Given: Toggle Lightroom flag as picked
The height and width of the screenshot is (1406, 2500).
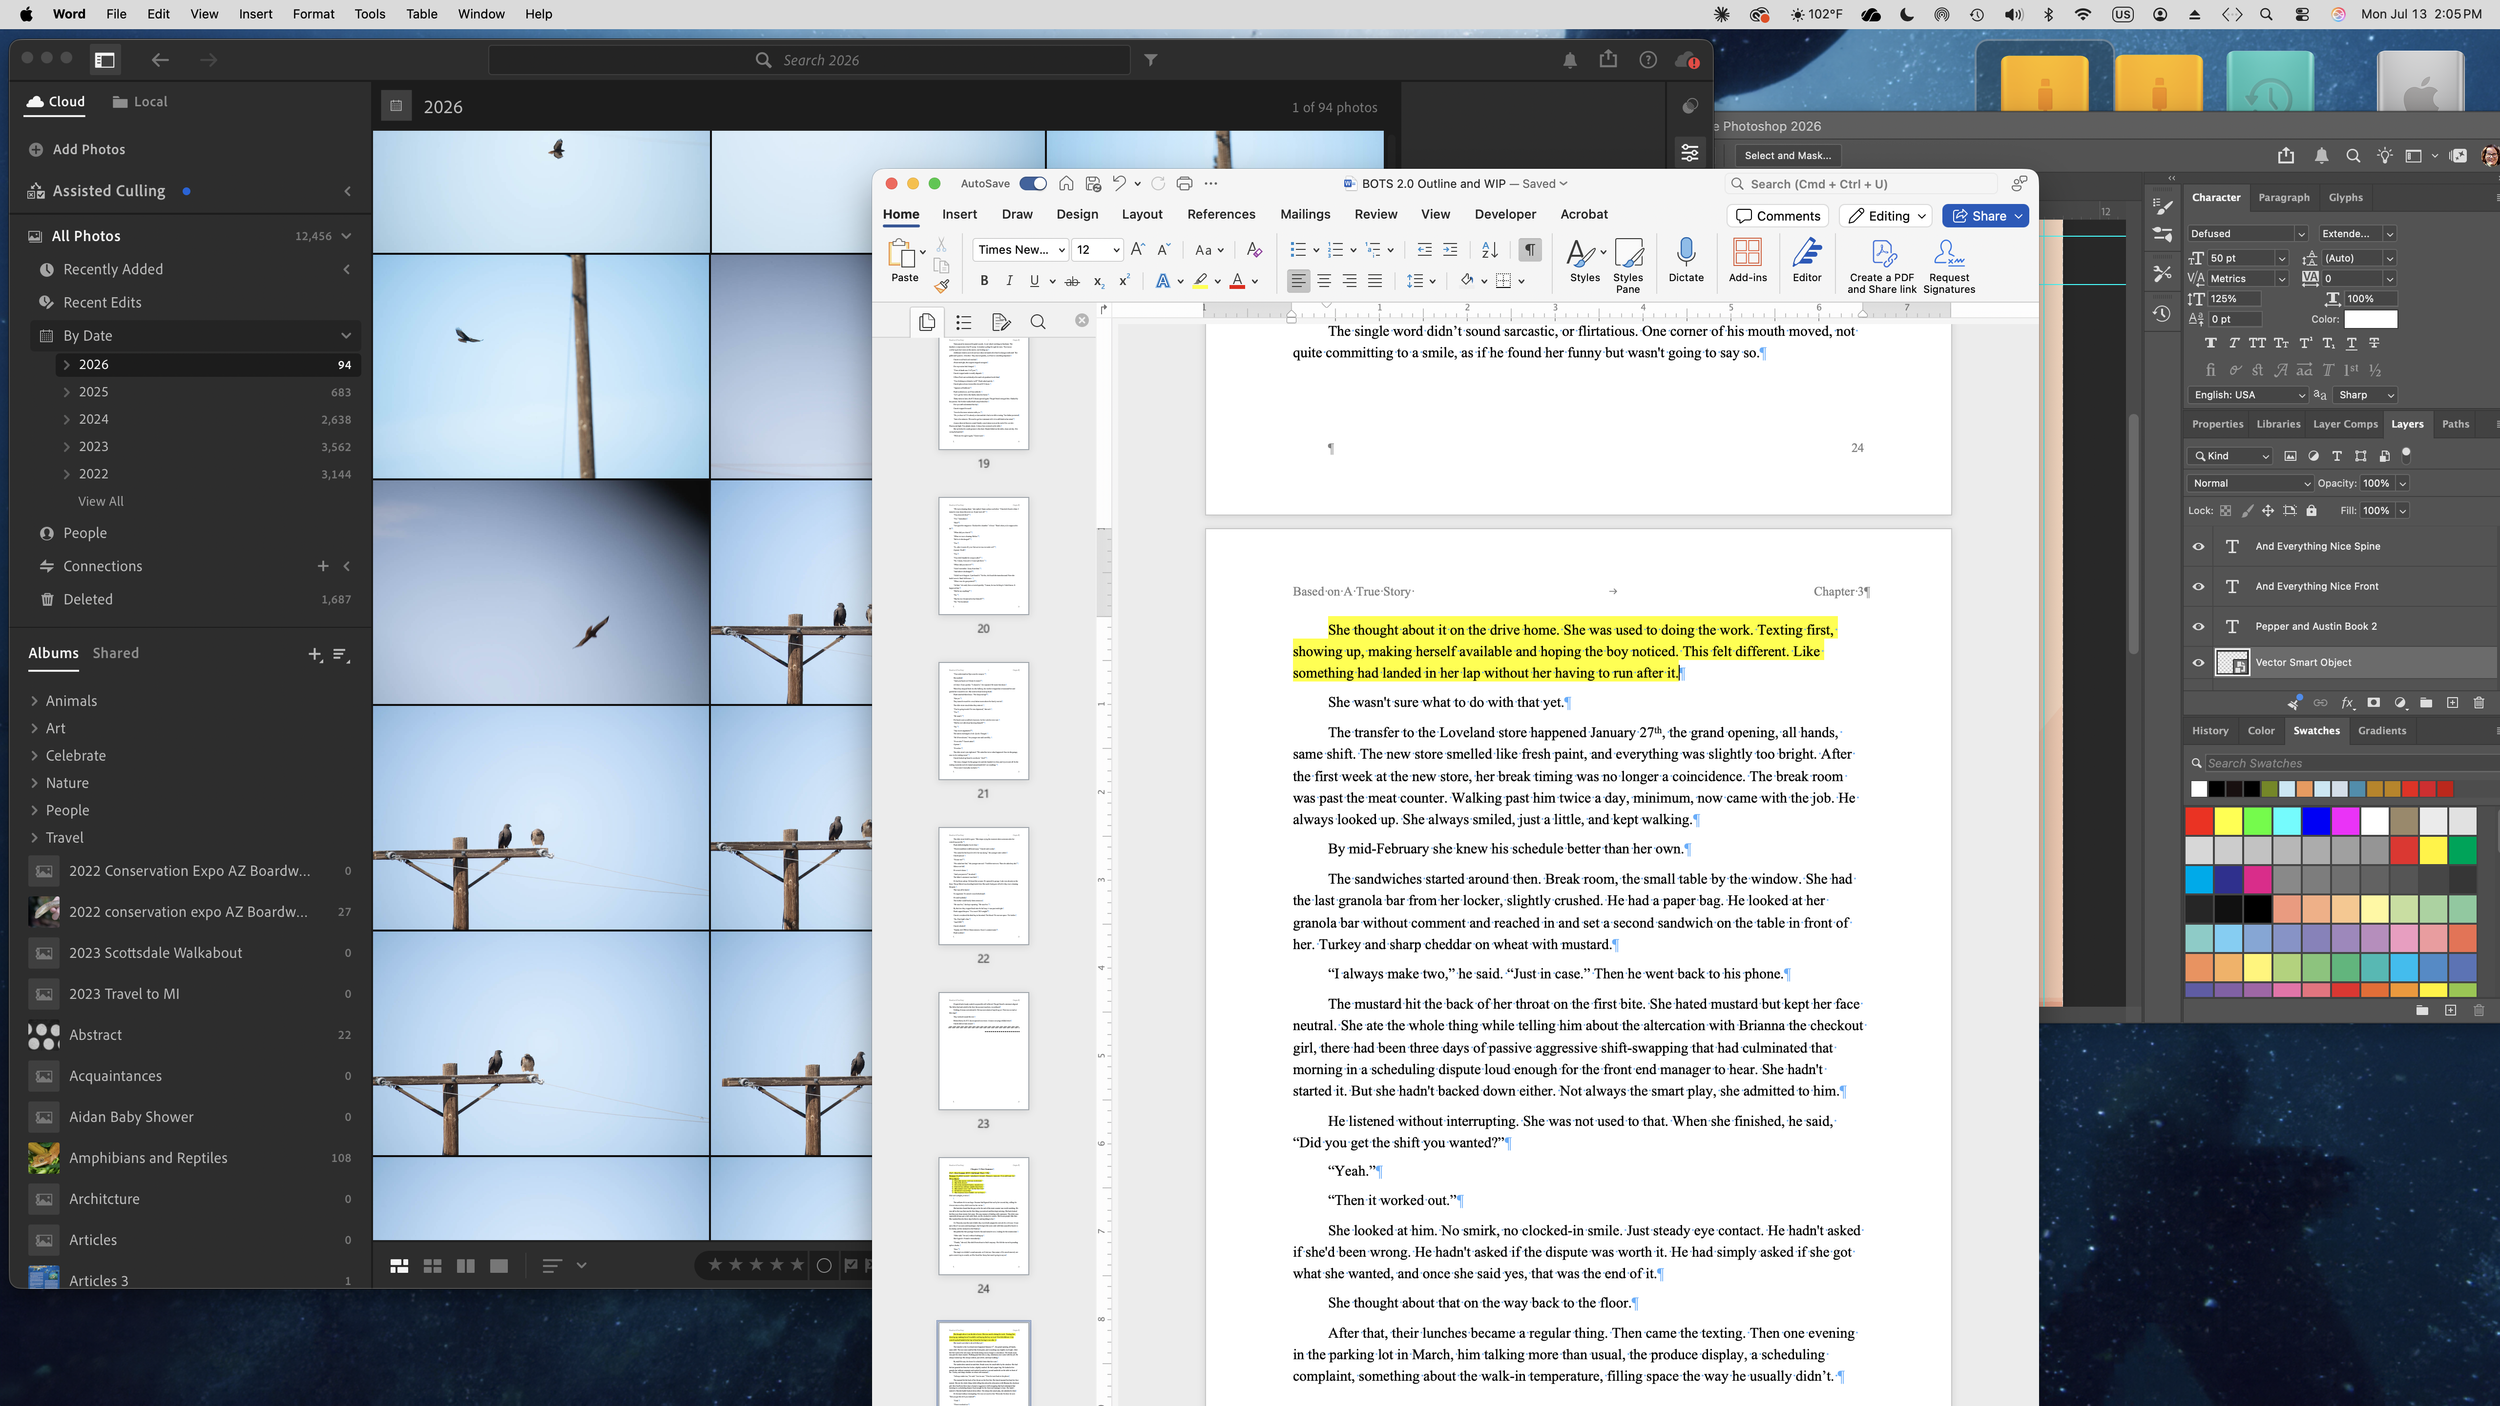Looking at the screenshot, I should click(850, 1266).
